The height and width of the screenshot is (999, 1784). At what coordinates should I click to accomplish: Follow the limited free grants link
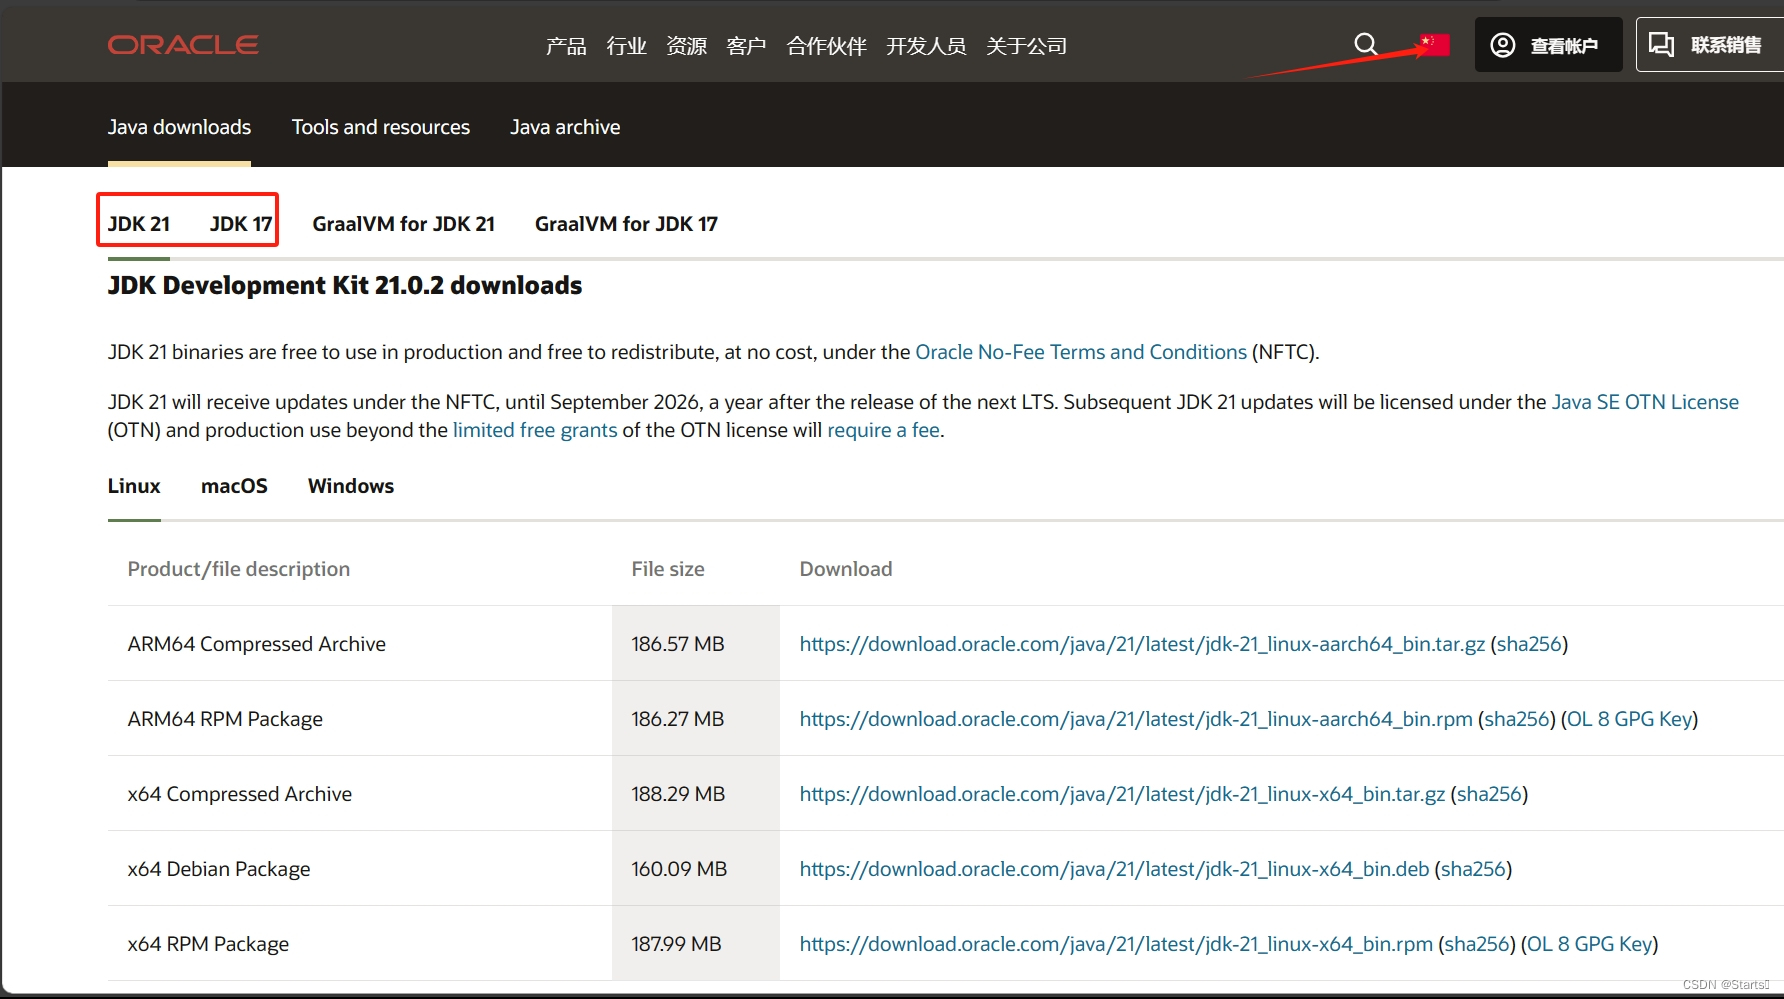click(535, 430)
